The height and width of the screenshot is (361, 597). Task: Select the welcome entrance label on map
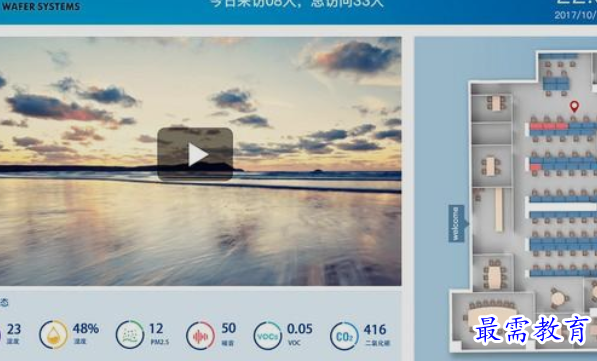pos(457,223)
